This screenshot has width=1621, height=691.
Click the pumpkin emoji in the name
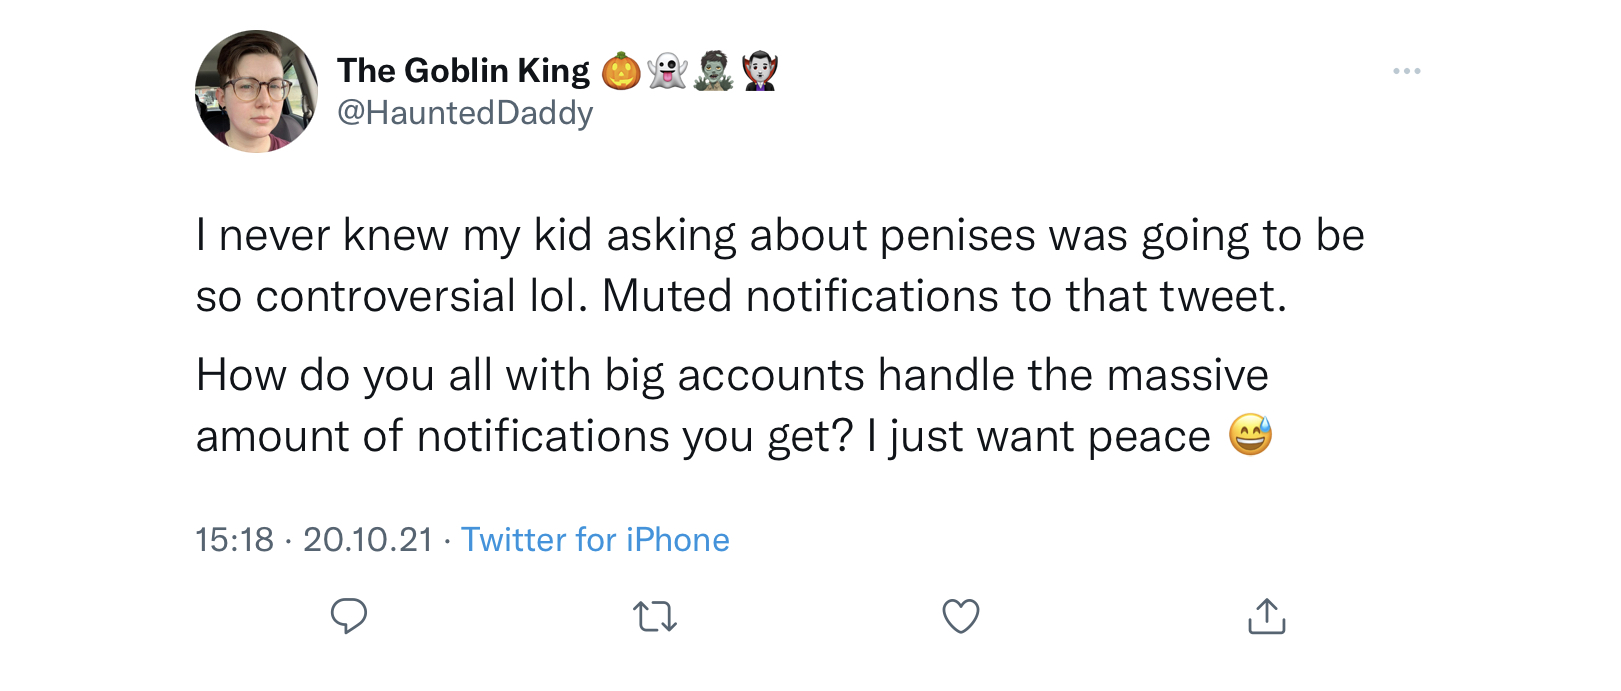tap(621, 71)
